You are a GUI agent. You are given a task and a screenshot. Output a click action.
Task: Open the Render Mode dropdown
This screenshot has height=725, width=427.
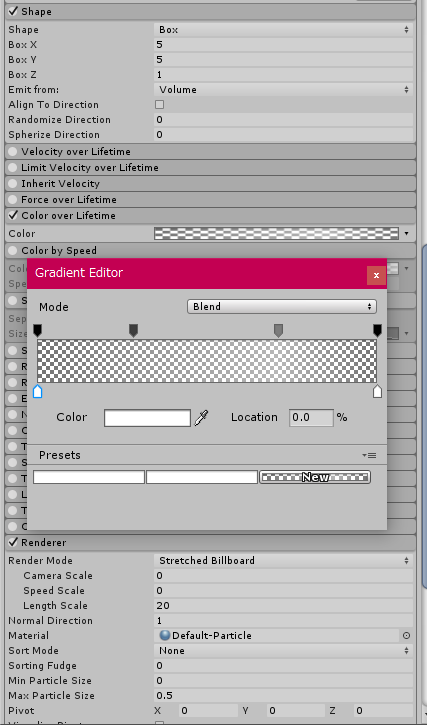283,560
